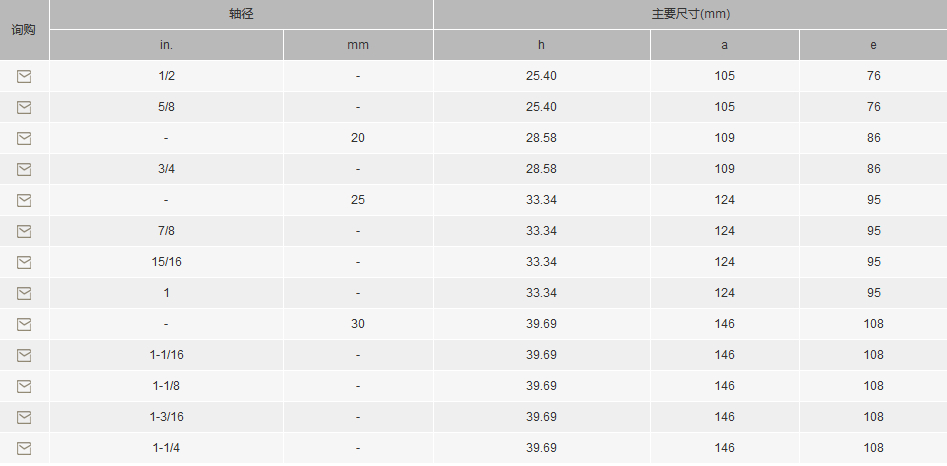The width and height of the screenshot is (947, 466).
Task: Select the in. column header
Action: coord(166,45)
